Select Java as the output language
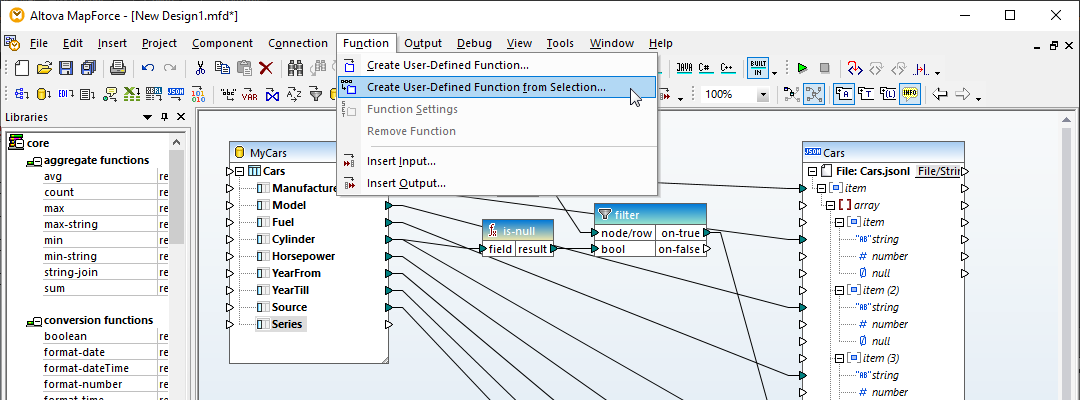This screenshot has height=400, width=1080. click(685, 68)
